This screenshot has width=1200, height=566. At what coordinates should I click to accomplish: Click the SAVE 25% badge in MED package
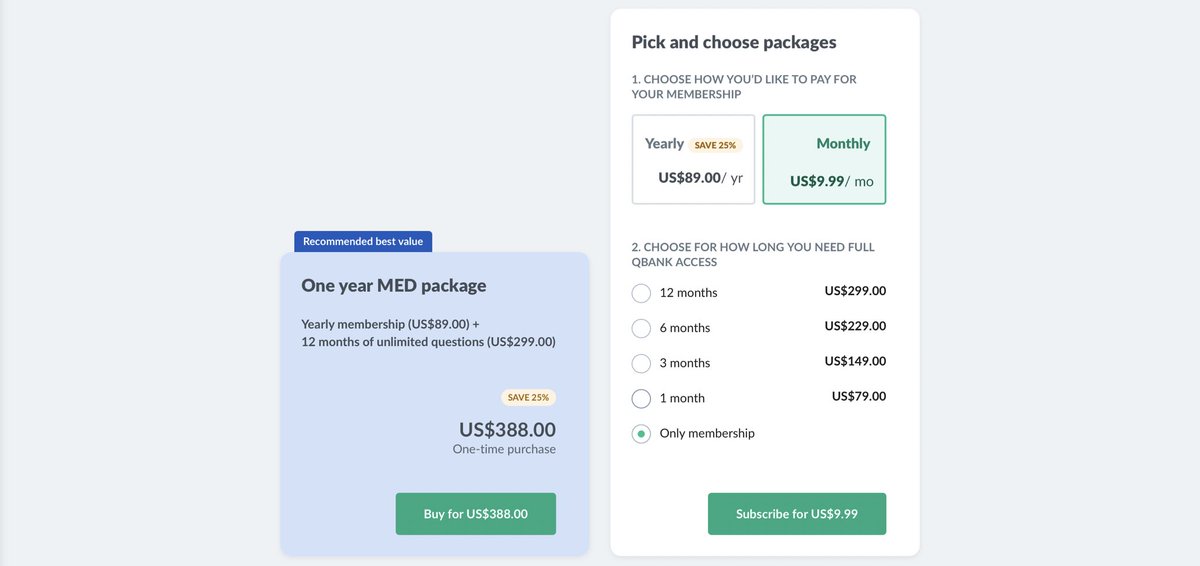pos(528,397)
